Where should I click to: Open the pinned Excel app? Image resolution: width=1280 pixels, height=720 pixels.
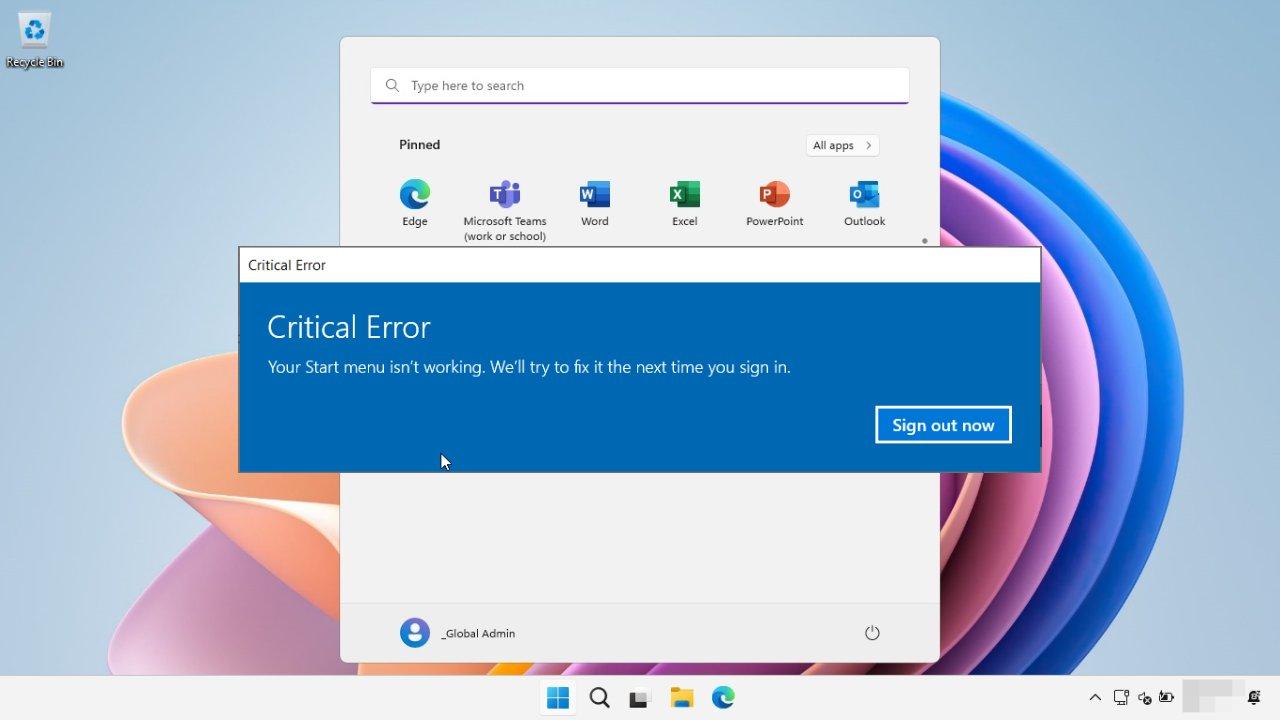click(684, 203)
